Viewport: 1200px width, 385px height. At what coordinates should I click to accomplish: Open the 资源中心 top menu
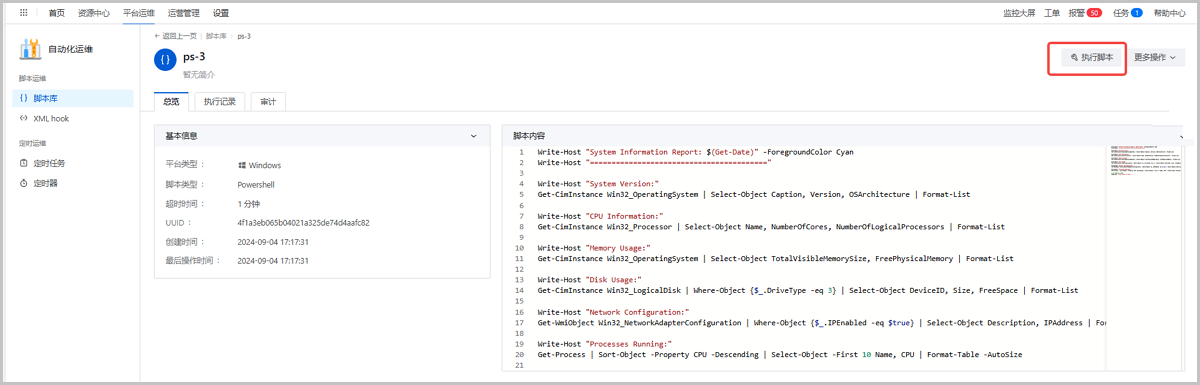pyautogui.click(x=94, y=13)
